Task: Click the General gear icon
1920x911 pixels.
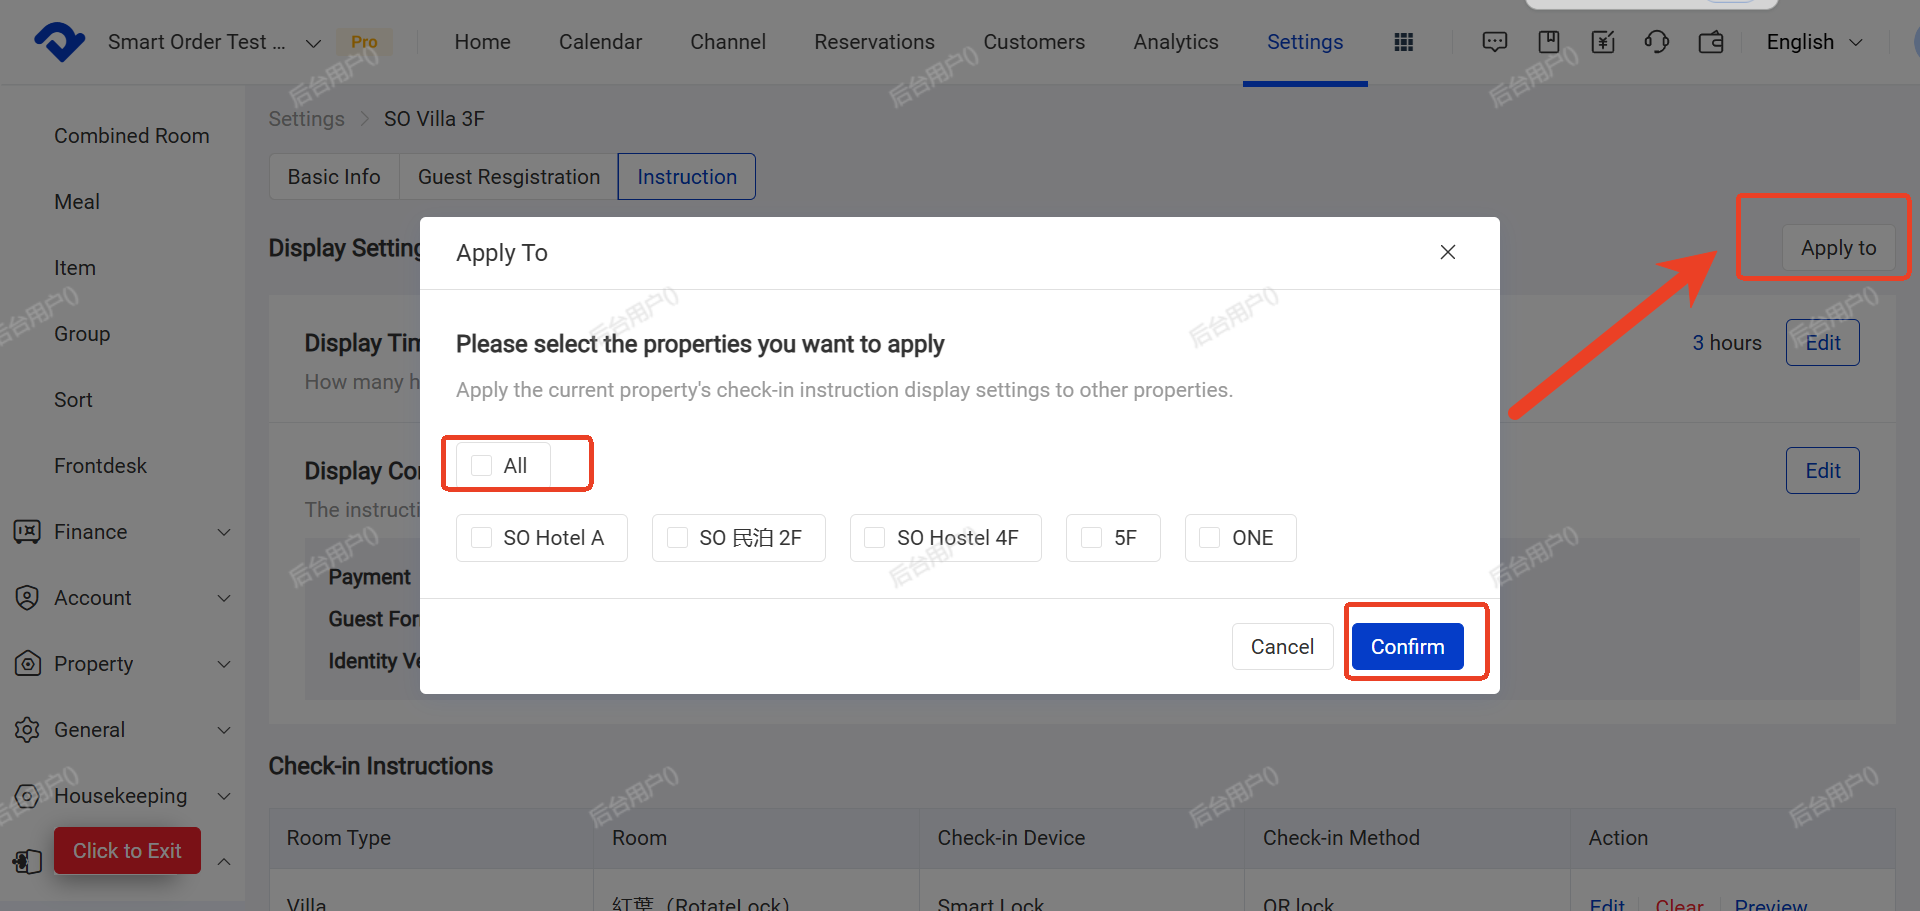Action: 27,730
